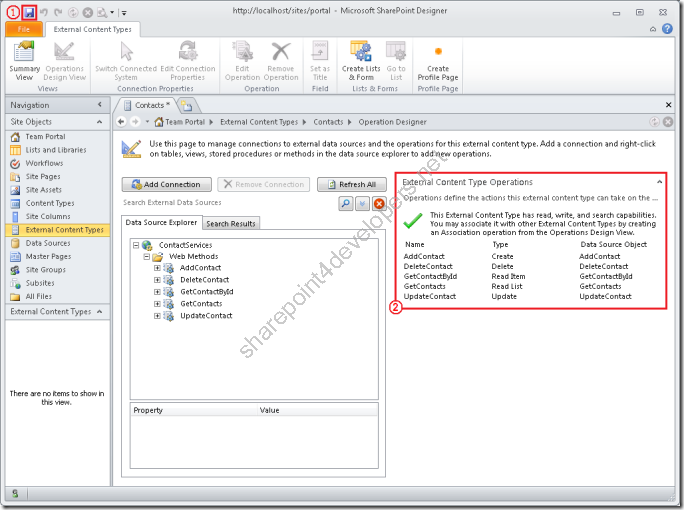684x510 pixels.
Task: Open Customize Quick Access Toolbar dropdown
Action: coord(124,13)
